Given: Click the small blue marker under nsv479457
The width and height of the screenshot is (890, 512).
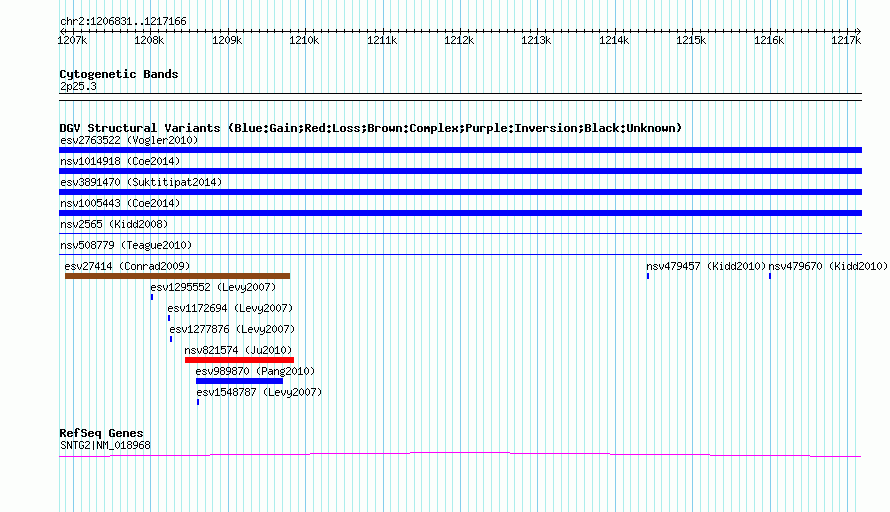Looking at the screenshot, I should pos(648,276).
